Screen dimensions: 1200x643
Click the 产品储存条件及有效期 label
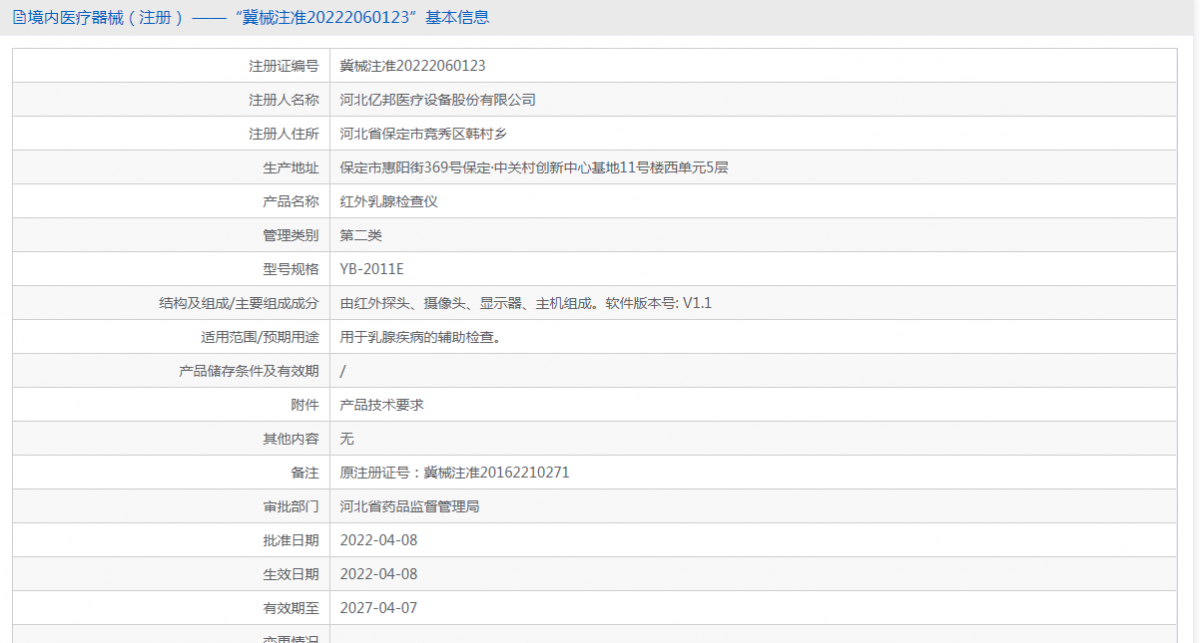(249, 371)
